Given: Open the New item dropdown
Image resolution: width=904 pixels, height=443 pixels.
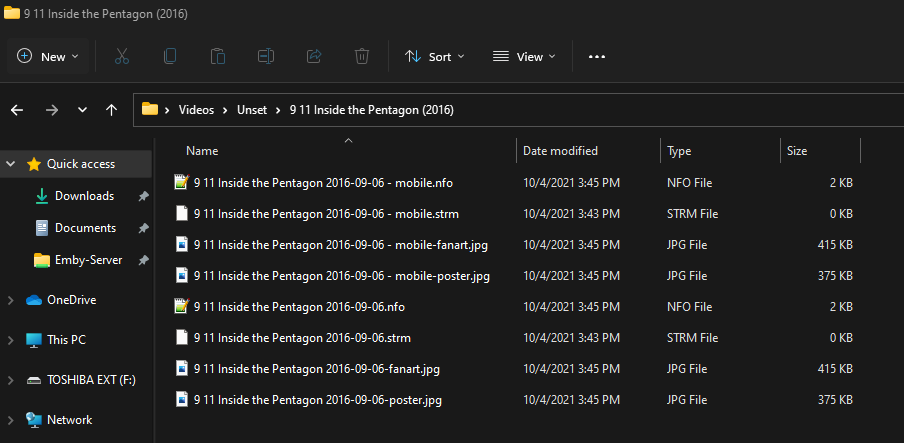Looking at the screenshot, I should tap(48, 57).
